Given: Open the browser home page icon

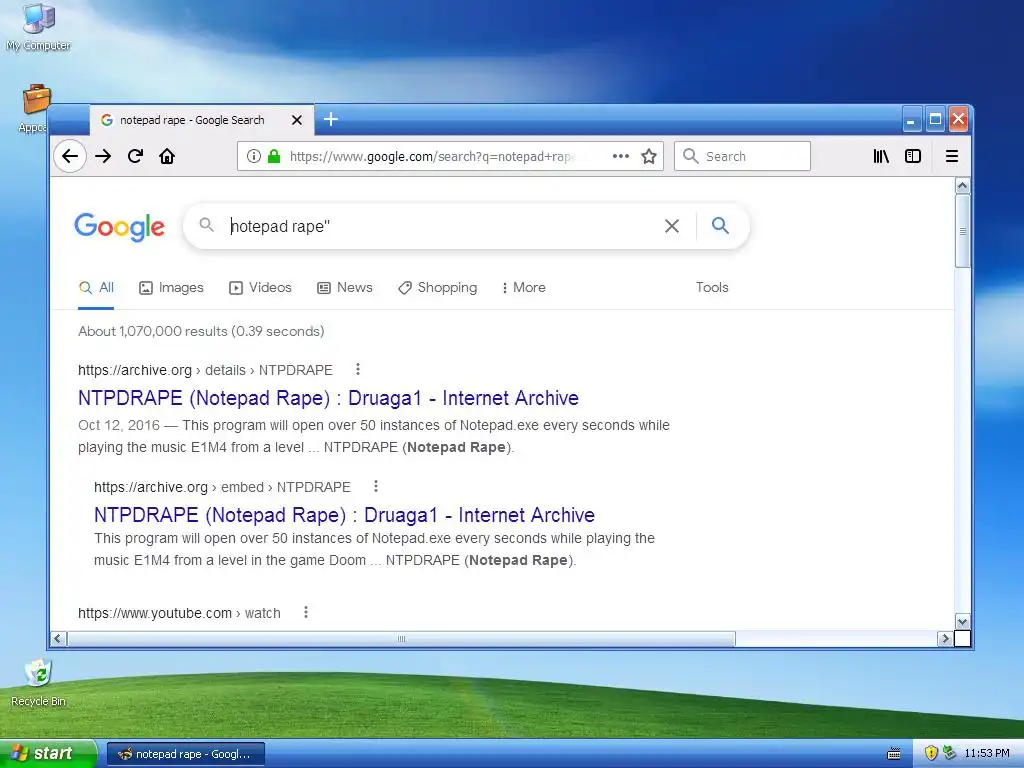Looking at the screenshot, I should tap(167, 156).
